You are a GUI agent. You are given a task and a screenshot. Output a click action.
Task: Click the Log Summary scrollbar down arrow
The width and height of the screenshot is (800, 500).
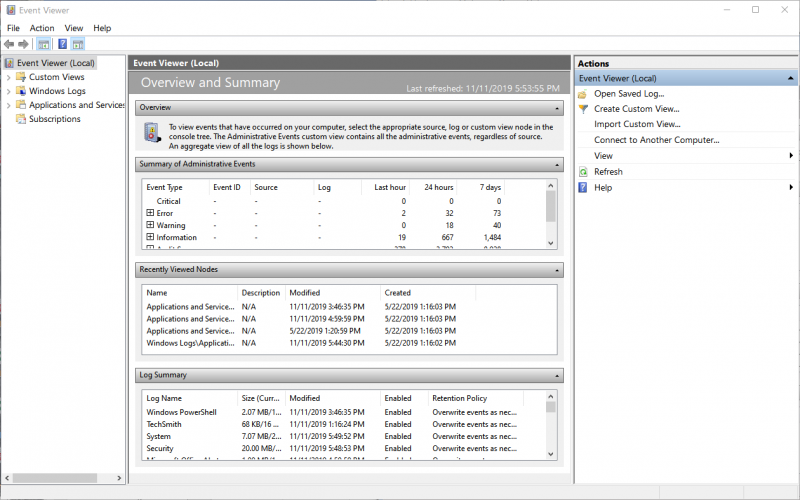coord(551,454)
